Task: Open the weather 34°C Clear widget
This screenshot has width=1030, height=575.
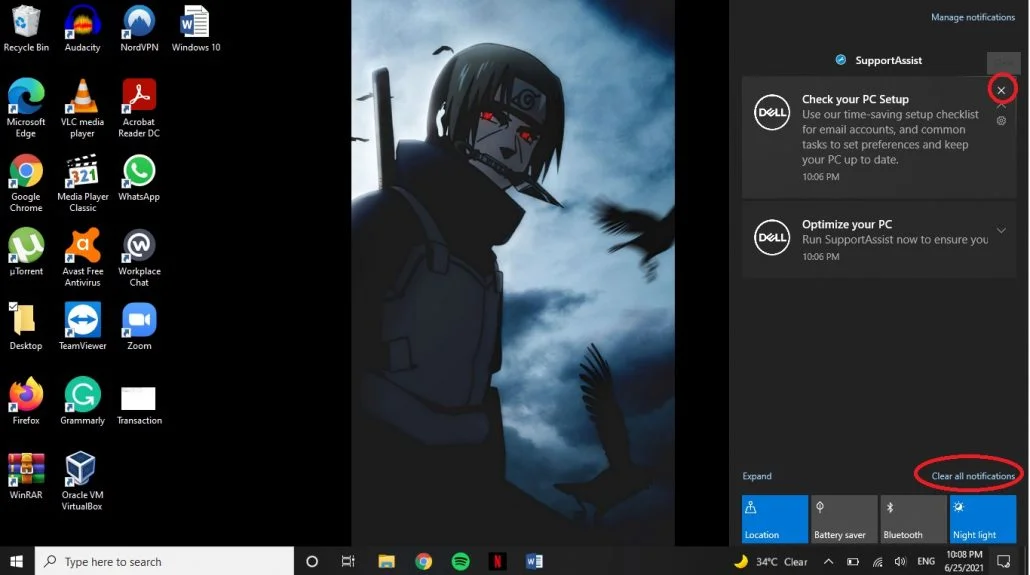Action: point(771,561)
